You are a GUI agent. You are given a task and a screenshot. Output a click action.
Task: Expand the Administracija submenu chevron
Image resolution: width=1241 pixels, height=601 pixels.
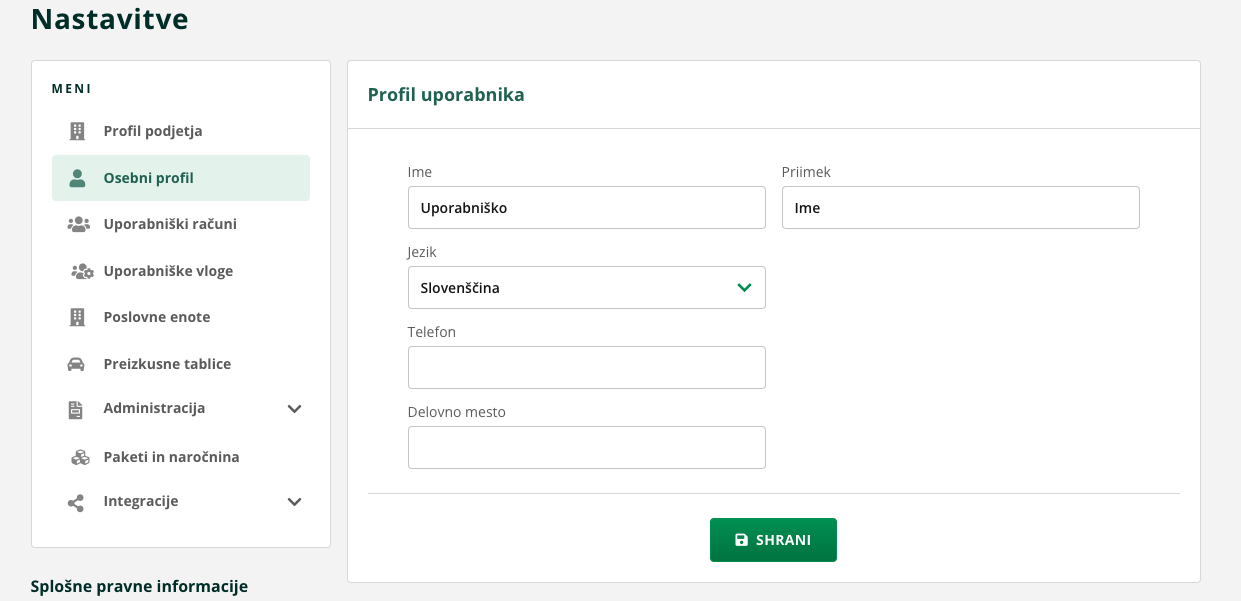click(x=294, y=409)
